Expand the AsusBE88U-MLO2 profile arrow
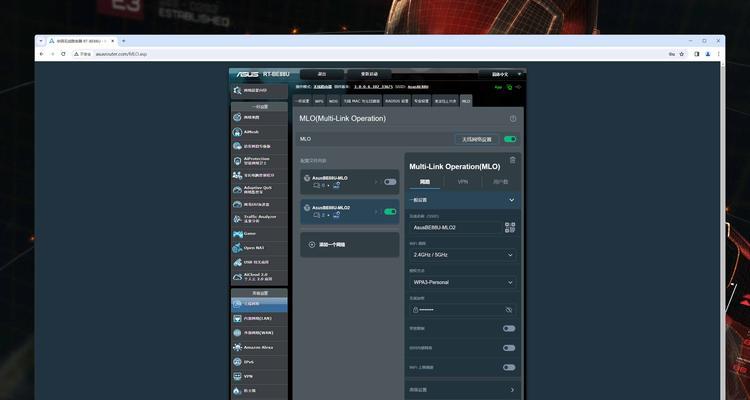The image size is (750, 400). (x=376, y=211)
